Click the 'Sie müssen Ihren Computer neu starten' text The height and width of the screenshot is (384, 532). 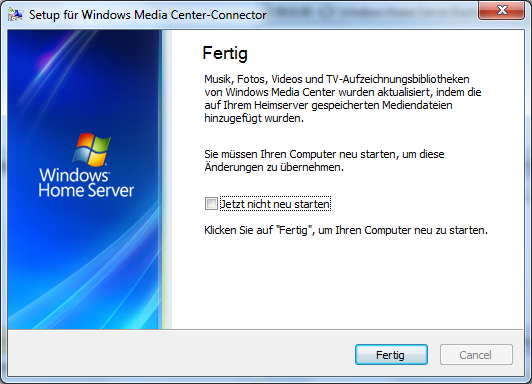point(324,160)
